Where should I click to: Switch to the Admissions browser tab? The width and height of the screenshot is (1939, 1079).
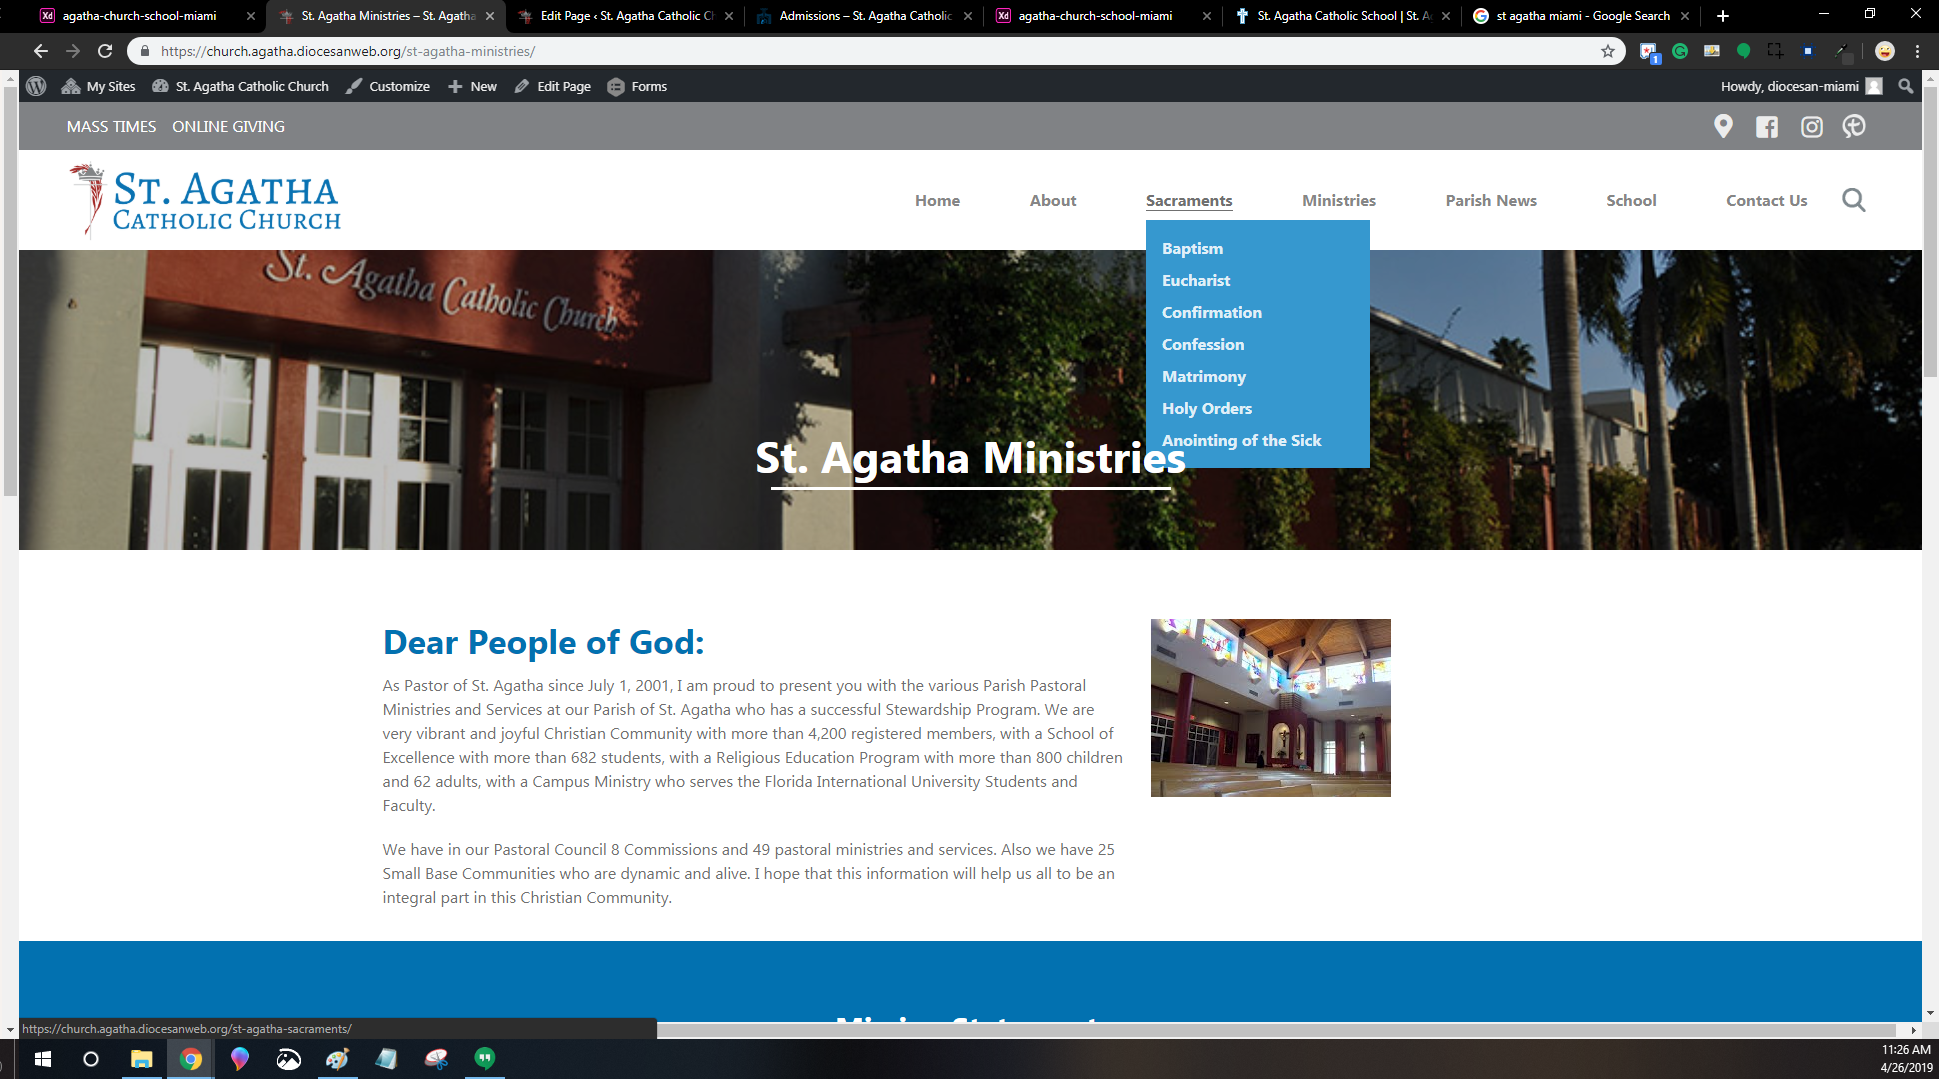coord(864,16)
